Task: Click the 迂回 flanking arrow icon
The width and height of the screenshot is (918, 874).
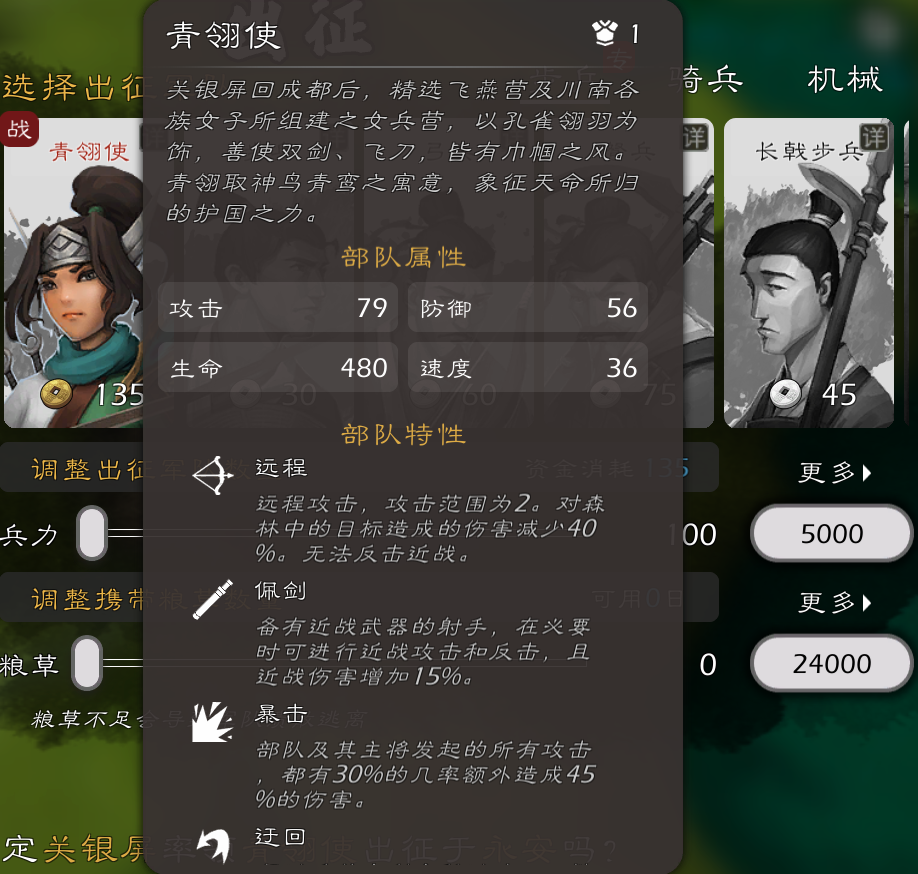Action: pos(213,845)
